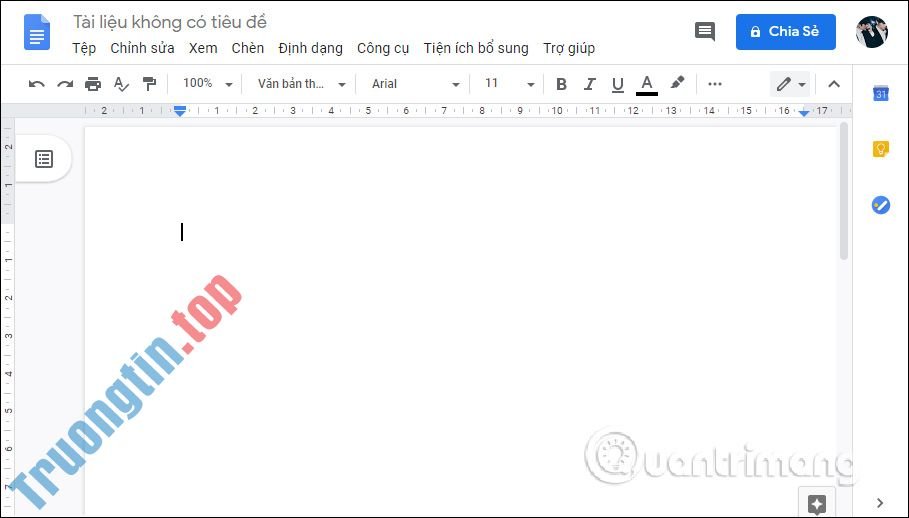Screen dimensions: 909x518
Task: Open the editing mode dropdown
Action: tap(790, 85)
